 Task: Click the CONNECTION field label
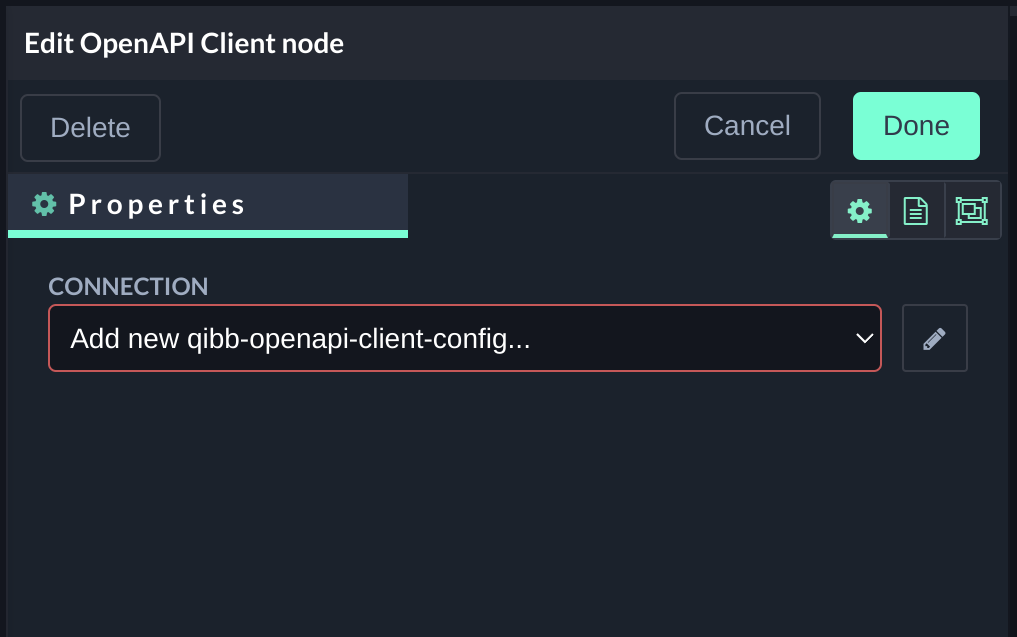coord(128,286)
